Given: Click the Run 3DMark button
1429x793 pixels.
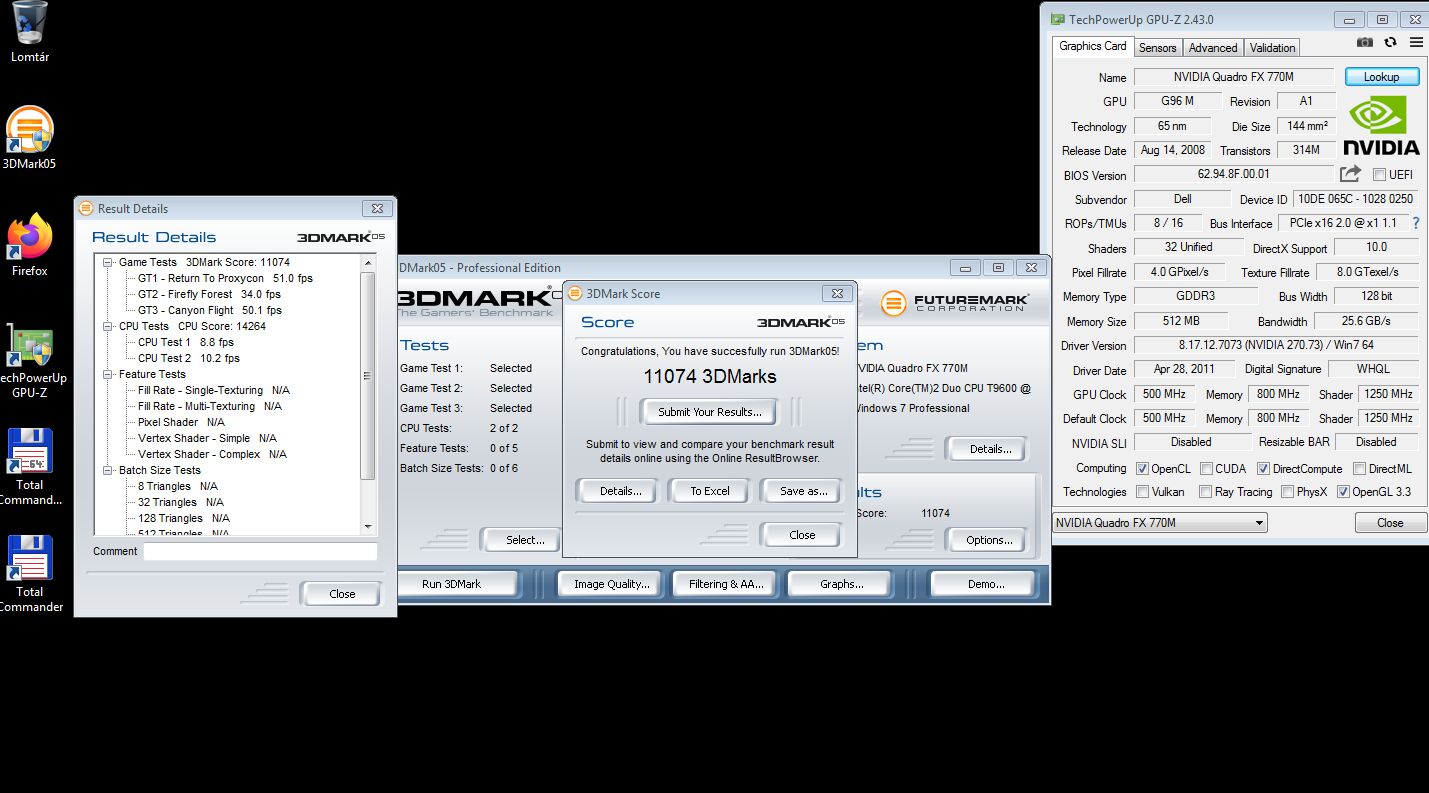Looking at the screenshot, I should 451,584.
